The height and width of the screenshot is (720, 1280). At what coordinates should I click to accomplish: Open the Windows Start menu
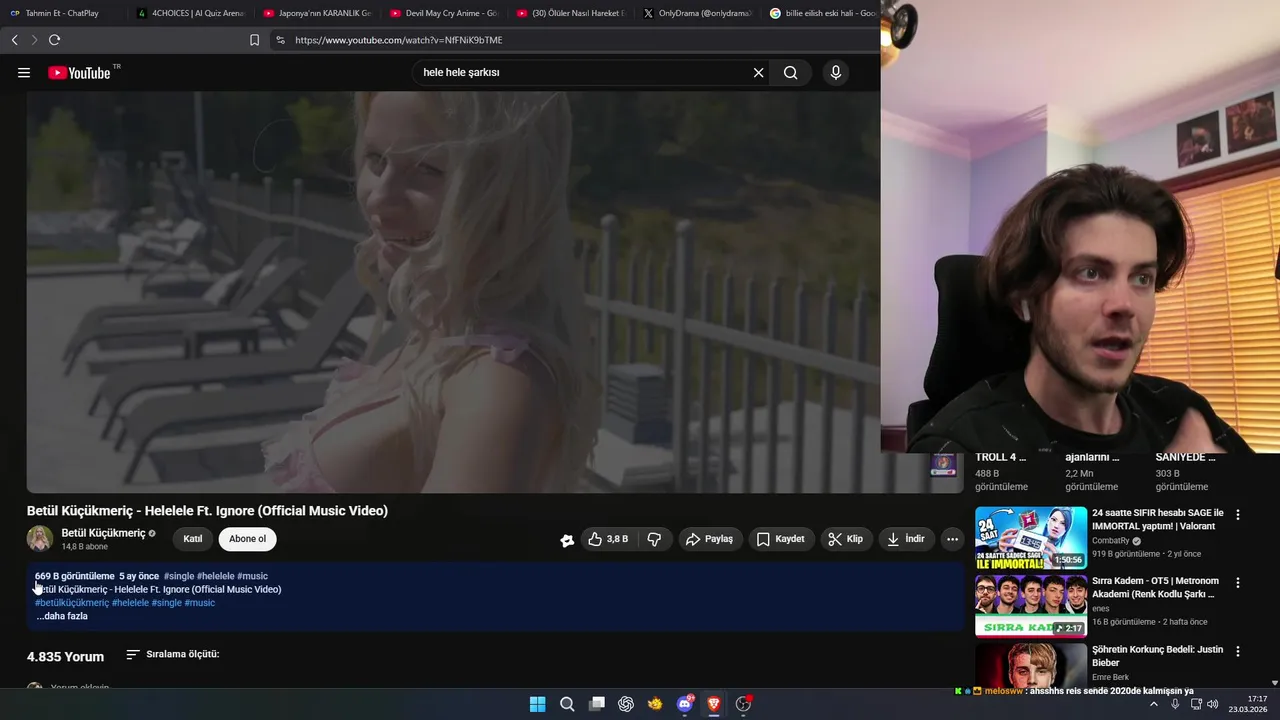[x=537, y=704]
